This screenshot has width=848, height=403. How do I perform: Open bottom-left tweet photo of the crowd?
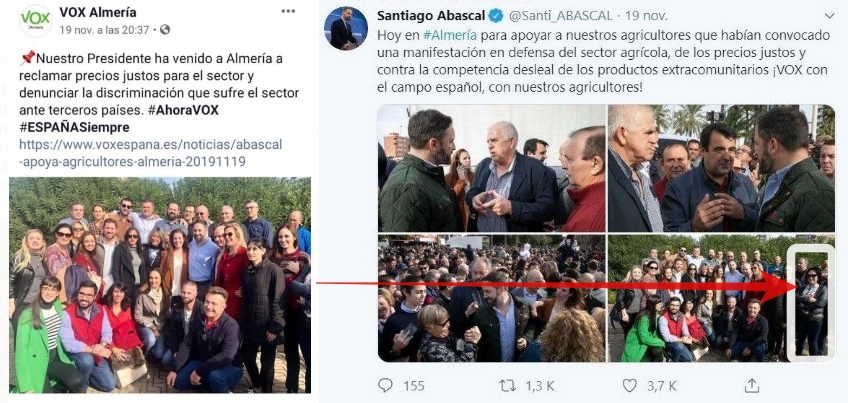[492, 298]
